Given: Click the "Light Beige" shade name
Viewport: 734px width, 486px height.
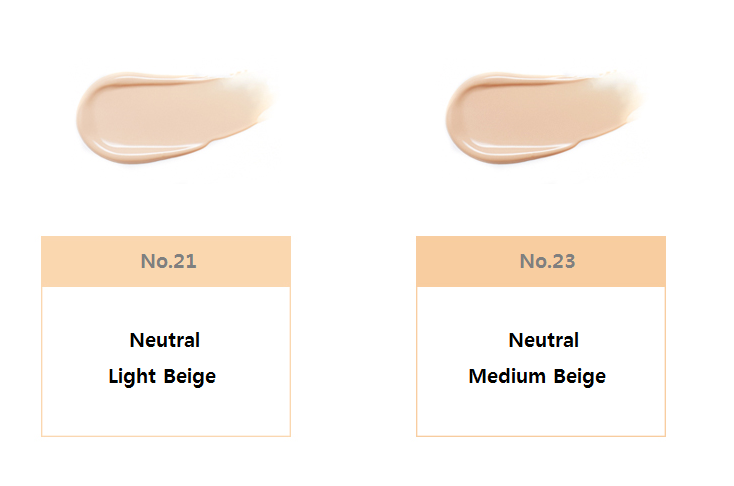Looking at the screenshot, I should pos(162,376).
